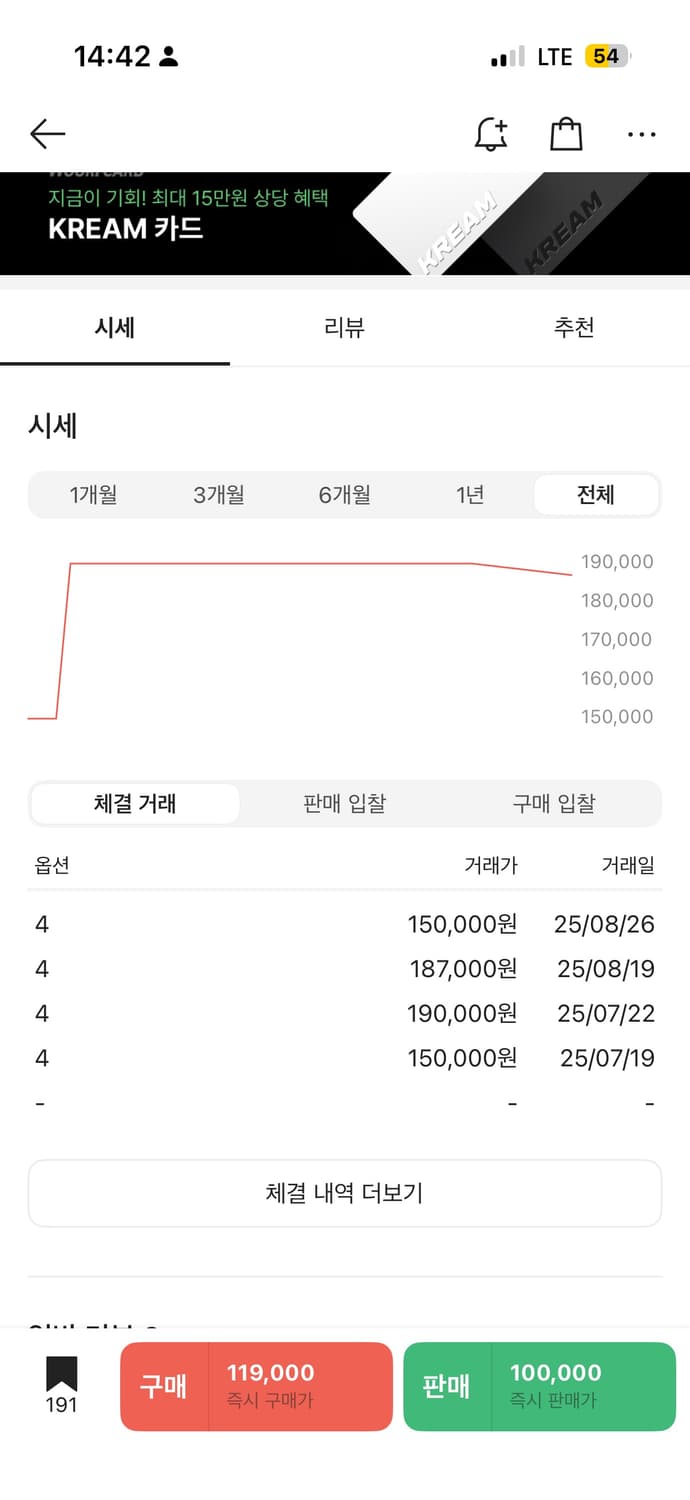
Task: Tap the KREAM card banner
Action: point(345,223)
